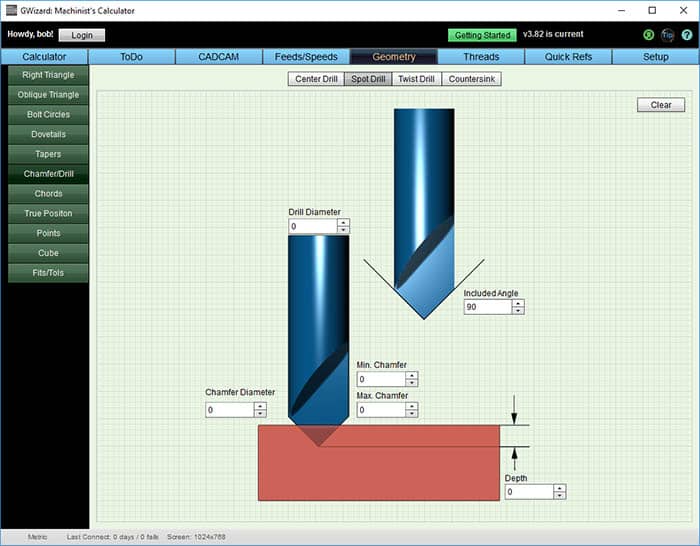Open Chords calculator

[48, 193]
